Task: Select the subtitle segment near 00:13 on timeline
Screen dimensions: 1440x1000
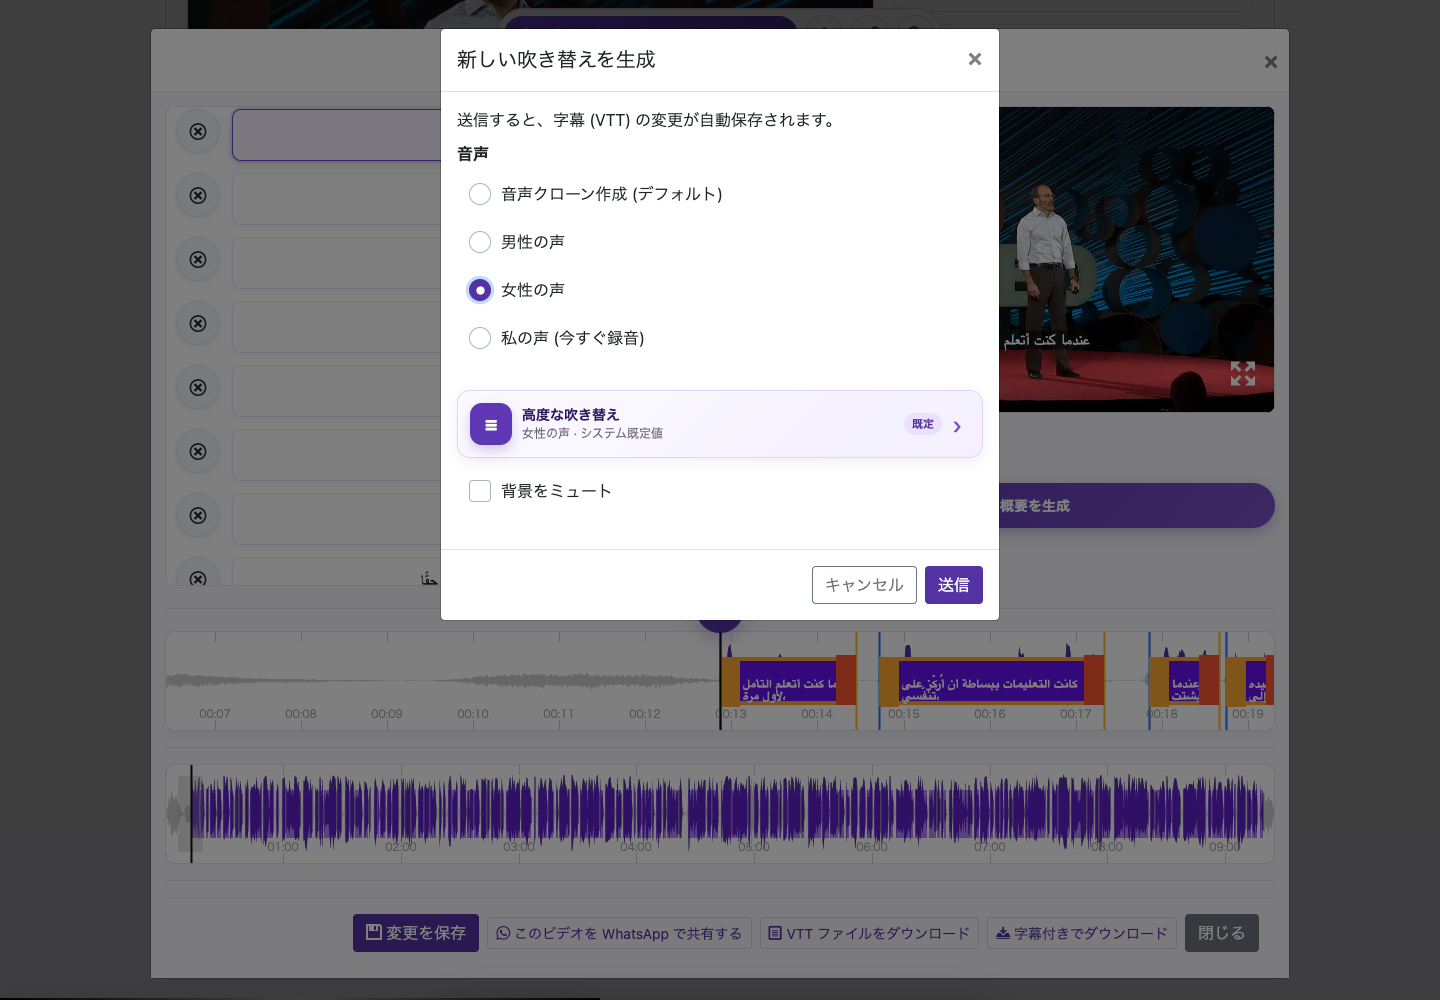Action: [788, 682]
